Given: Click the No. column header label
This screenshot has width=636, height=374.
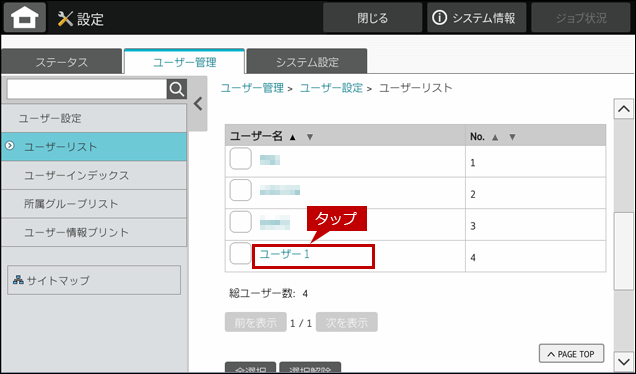Looking at the screenshot, I should [x=477, y=137].
